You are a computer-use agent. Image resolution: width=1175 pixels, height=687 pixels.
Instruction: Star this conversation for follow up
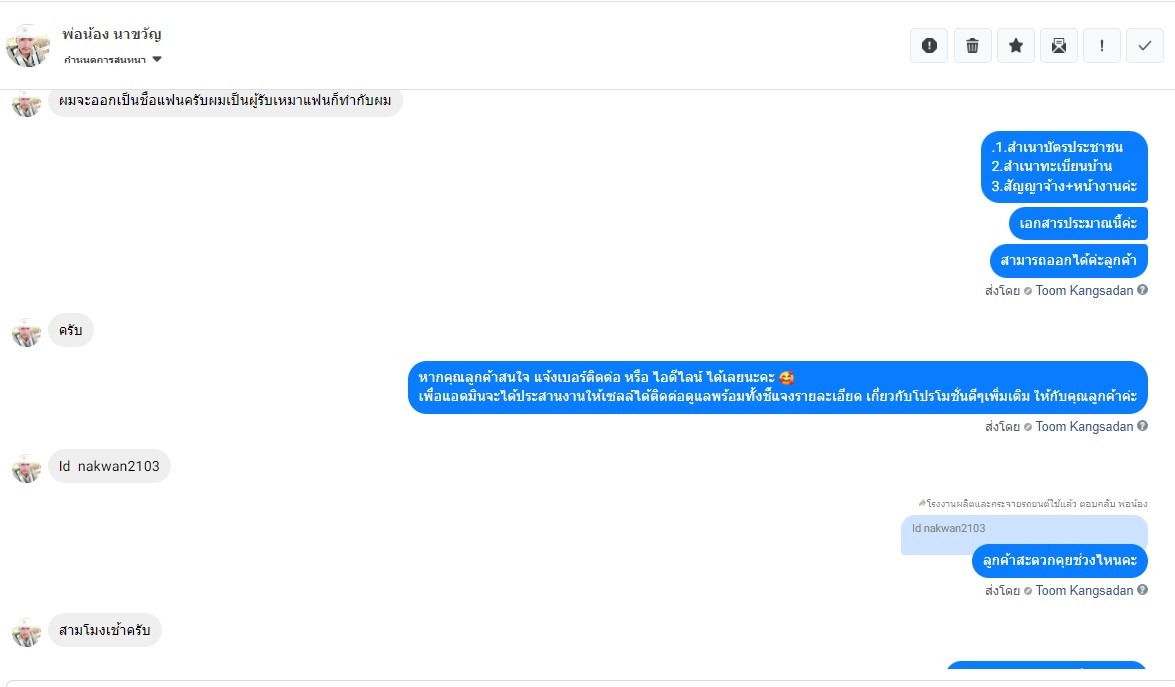coord(1015,46)
